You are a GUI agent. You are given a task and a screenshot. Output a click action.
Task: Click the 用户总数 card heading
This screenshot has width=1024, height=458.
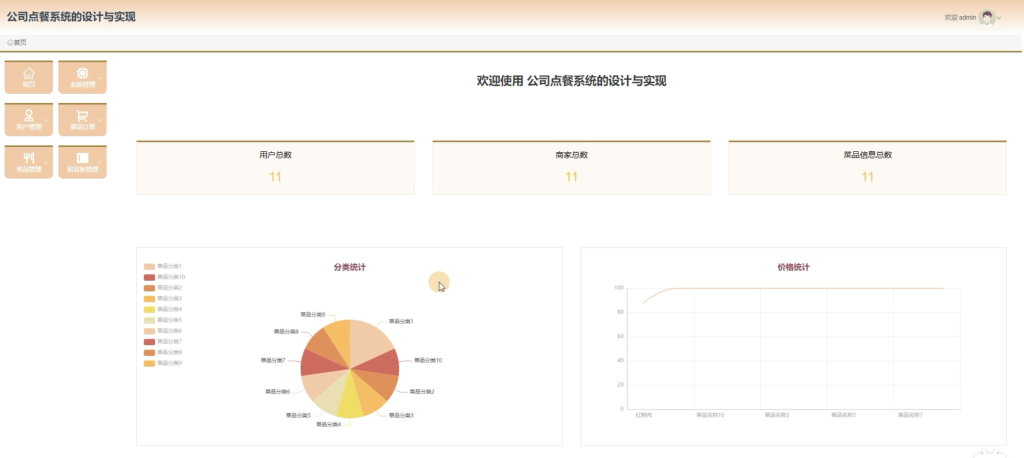(x=275, y=155)
